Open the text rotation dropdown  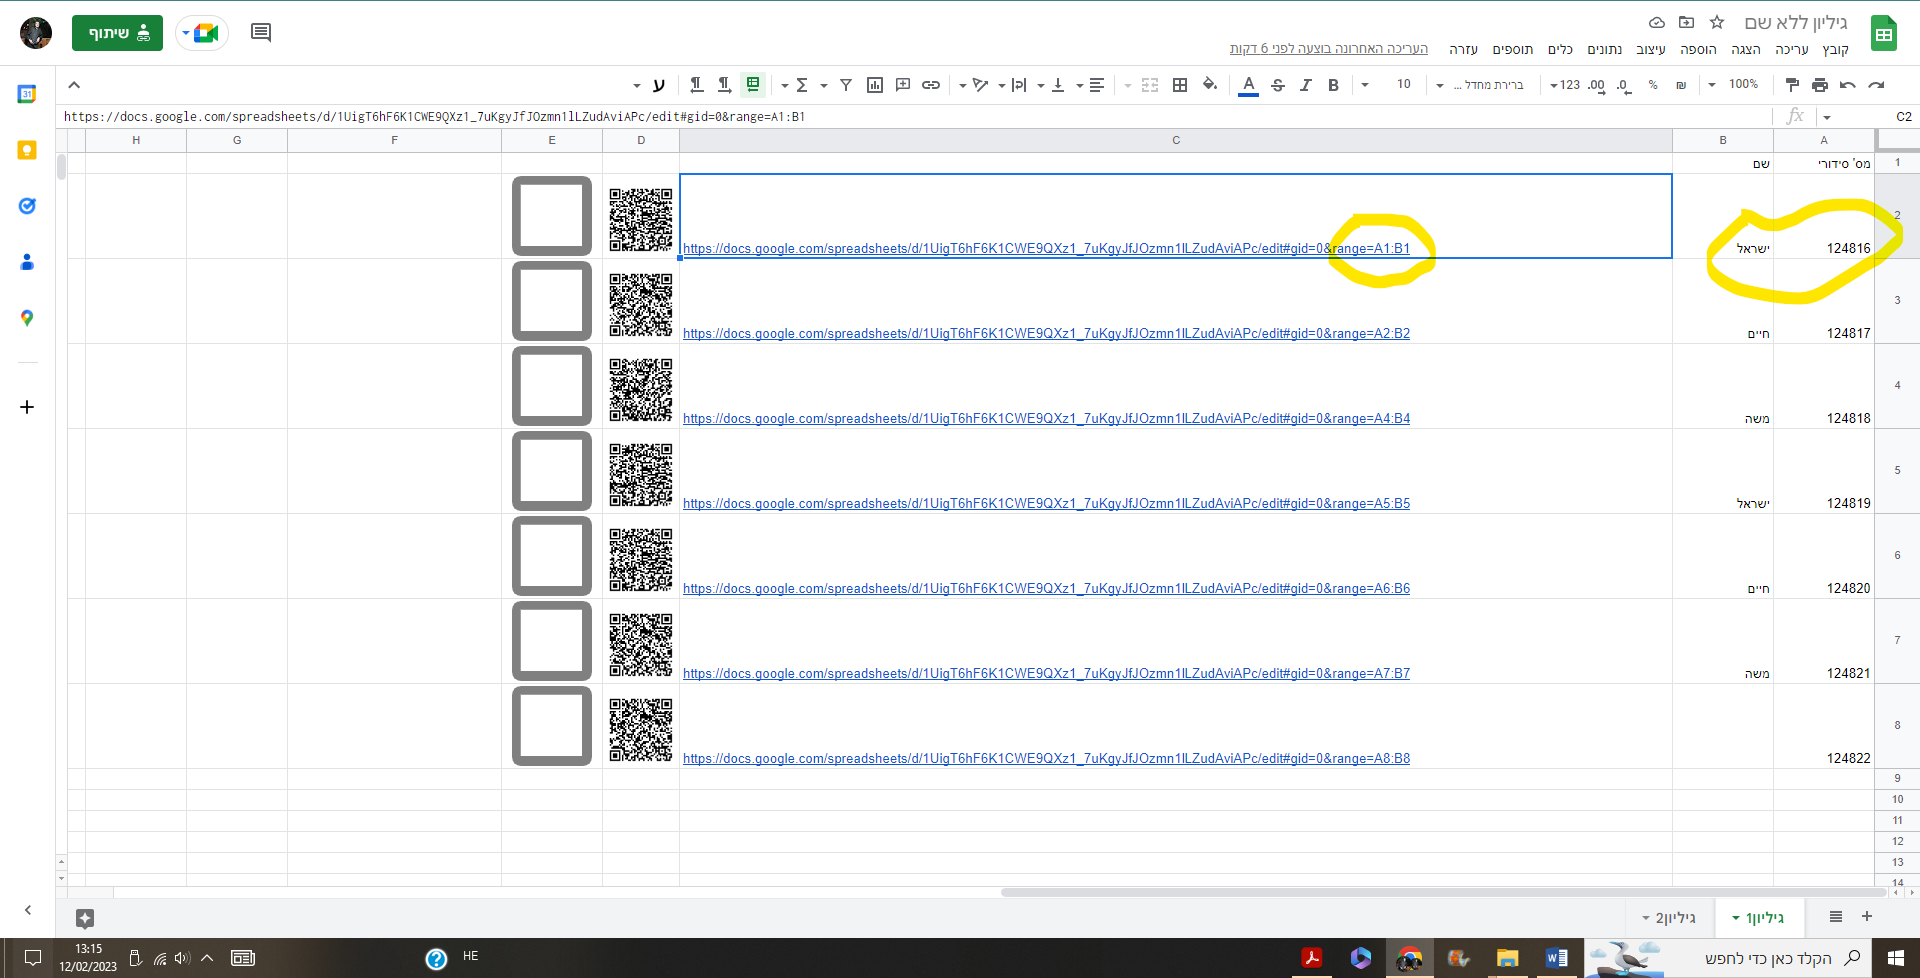coord(972,85)
